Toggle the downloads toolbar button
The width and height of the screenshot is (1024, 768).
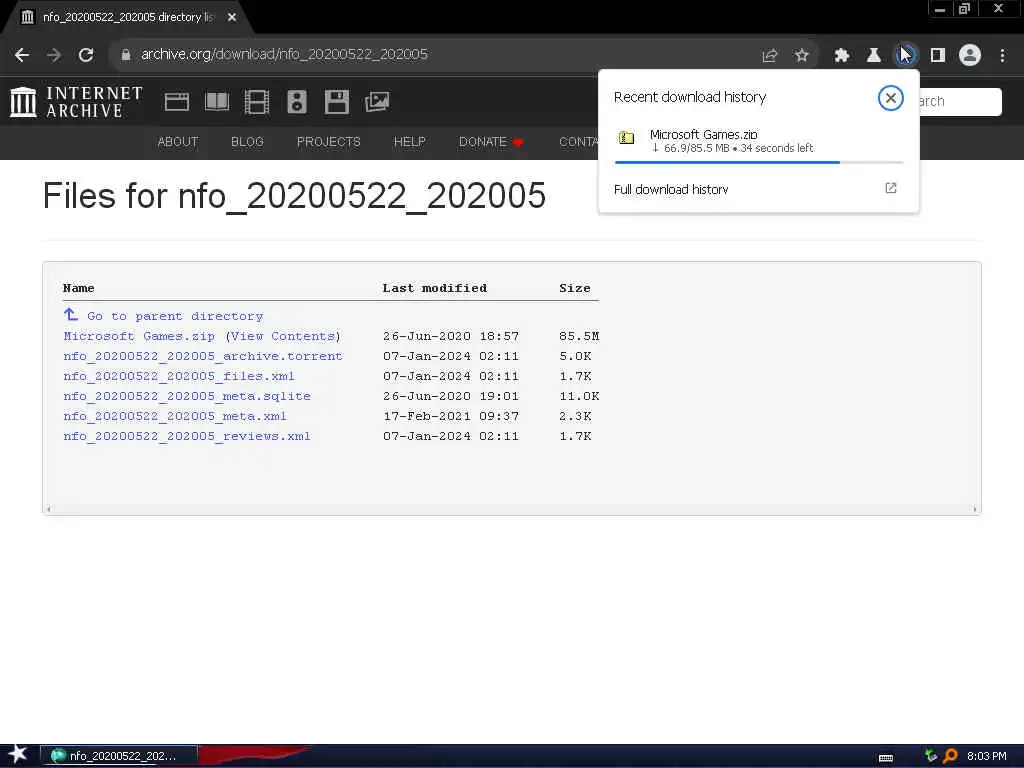point(905,56)
